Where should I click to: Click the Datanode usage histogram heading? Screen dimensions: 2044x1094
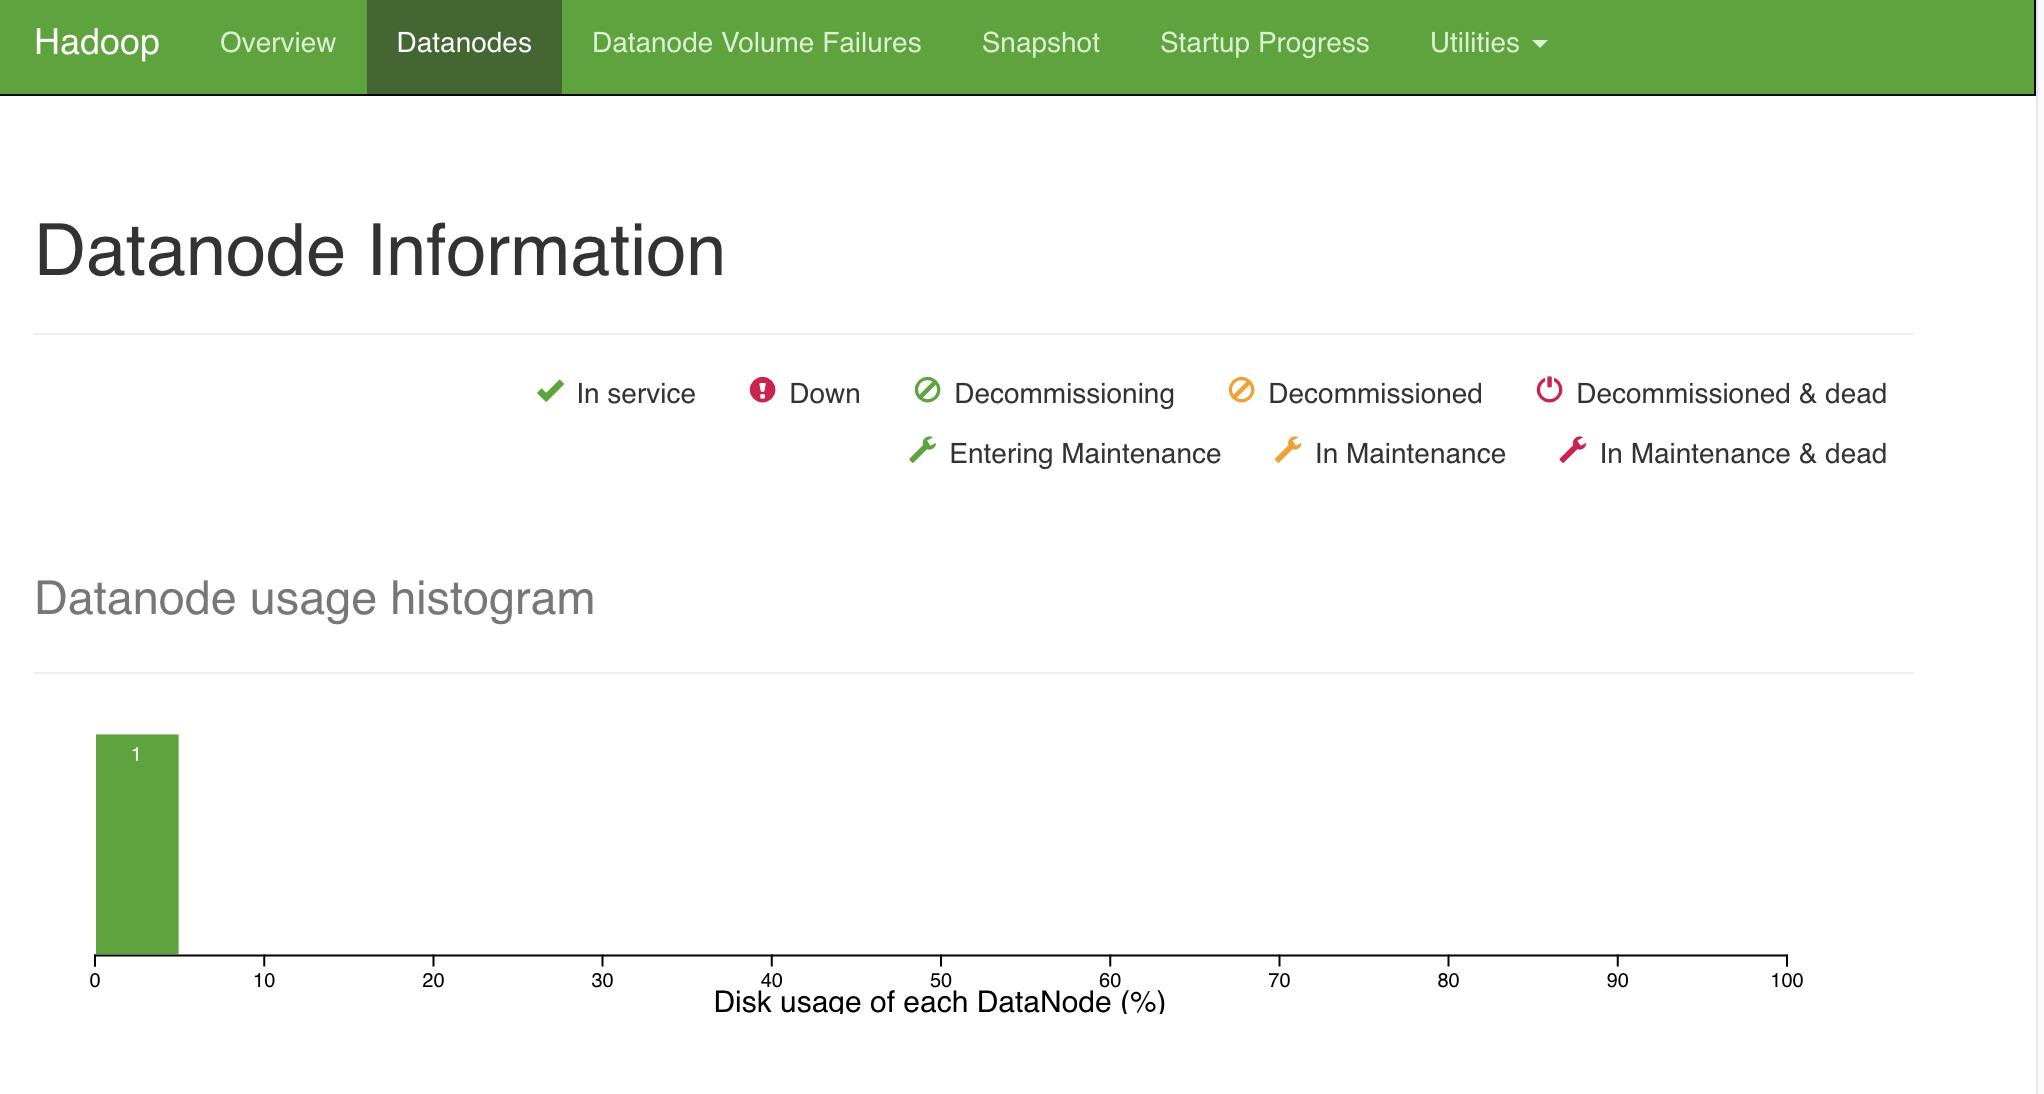[315, 599]
